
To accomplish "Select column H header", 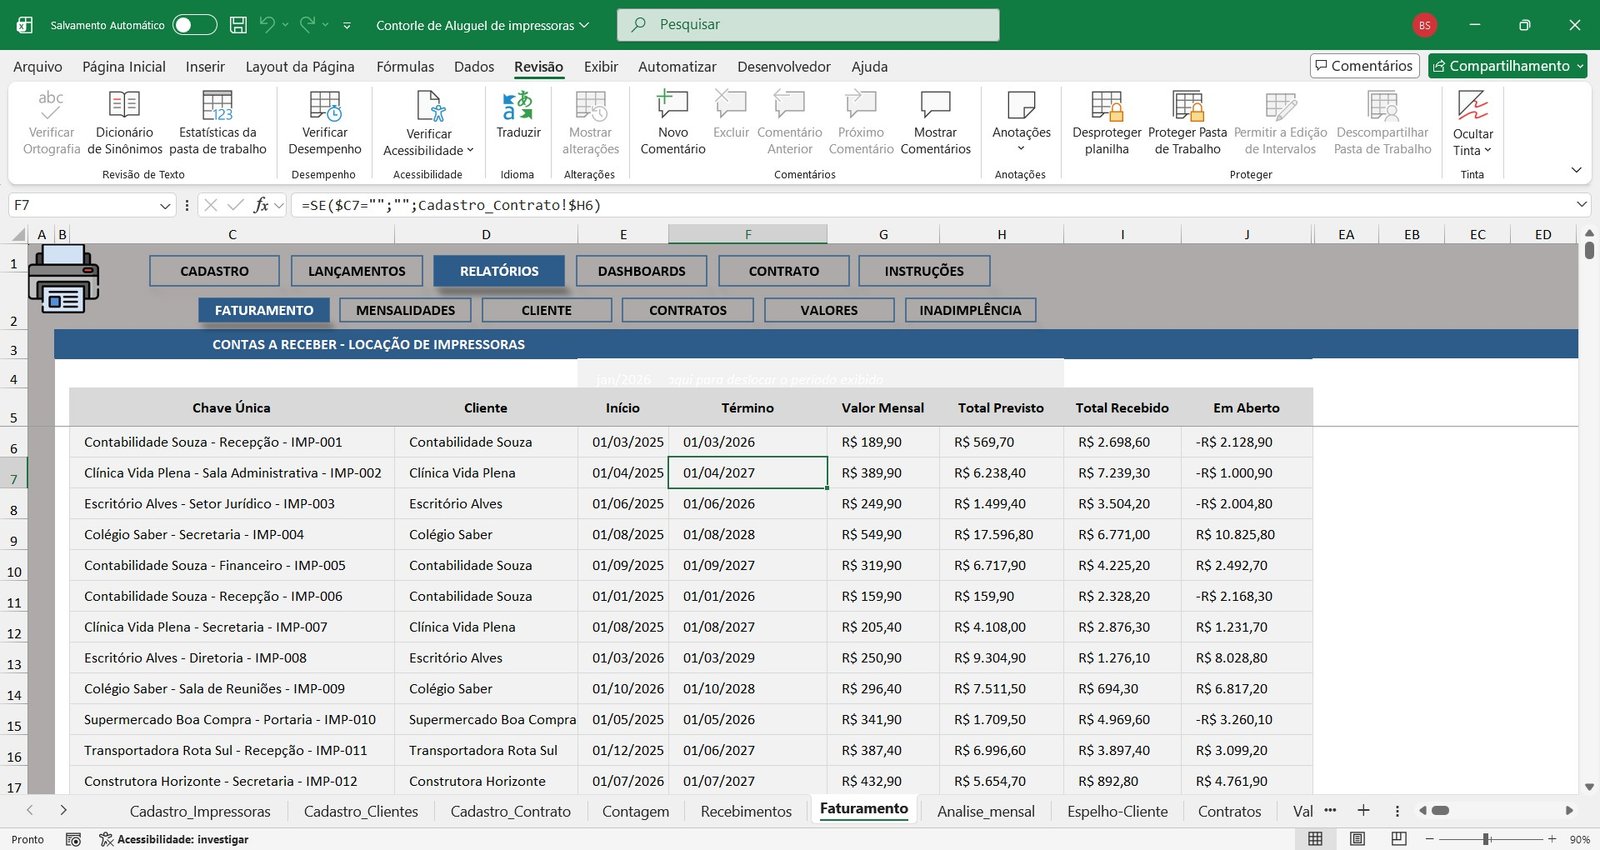I will (1001, 235).
